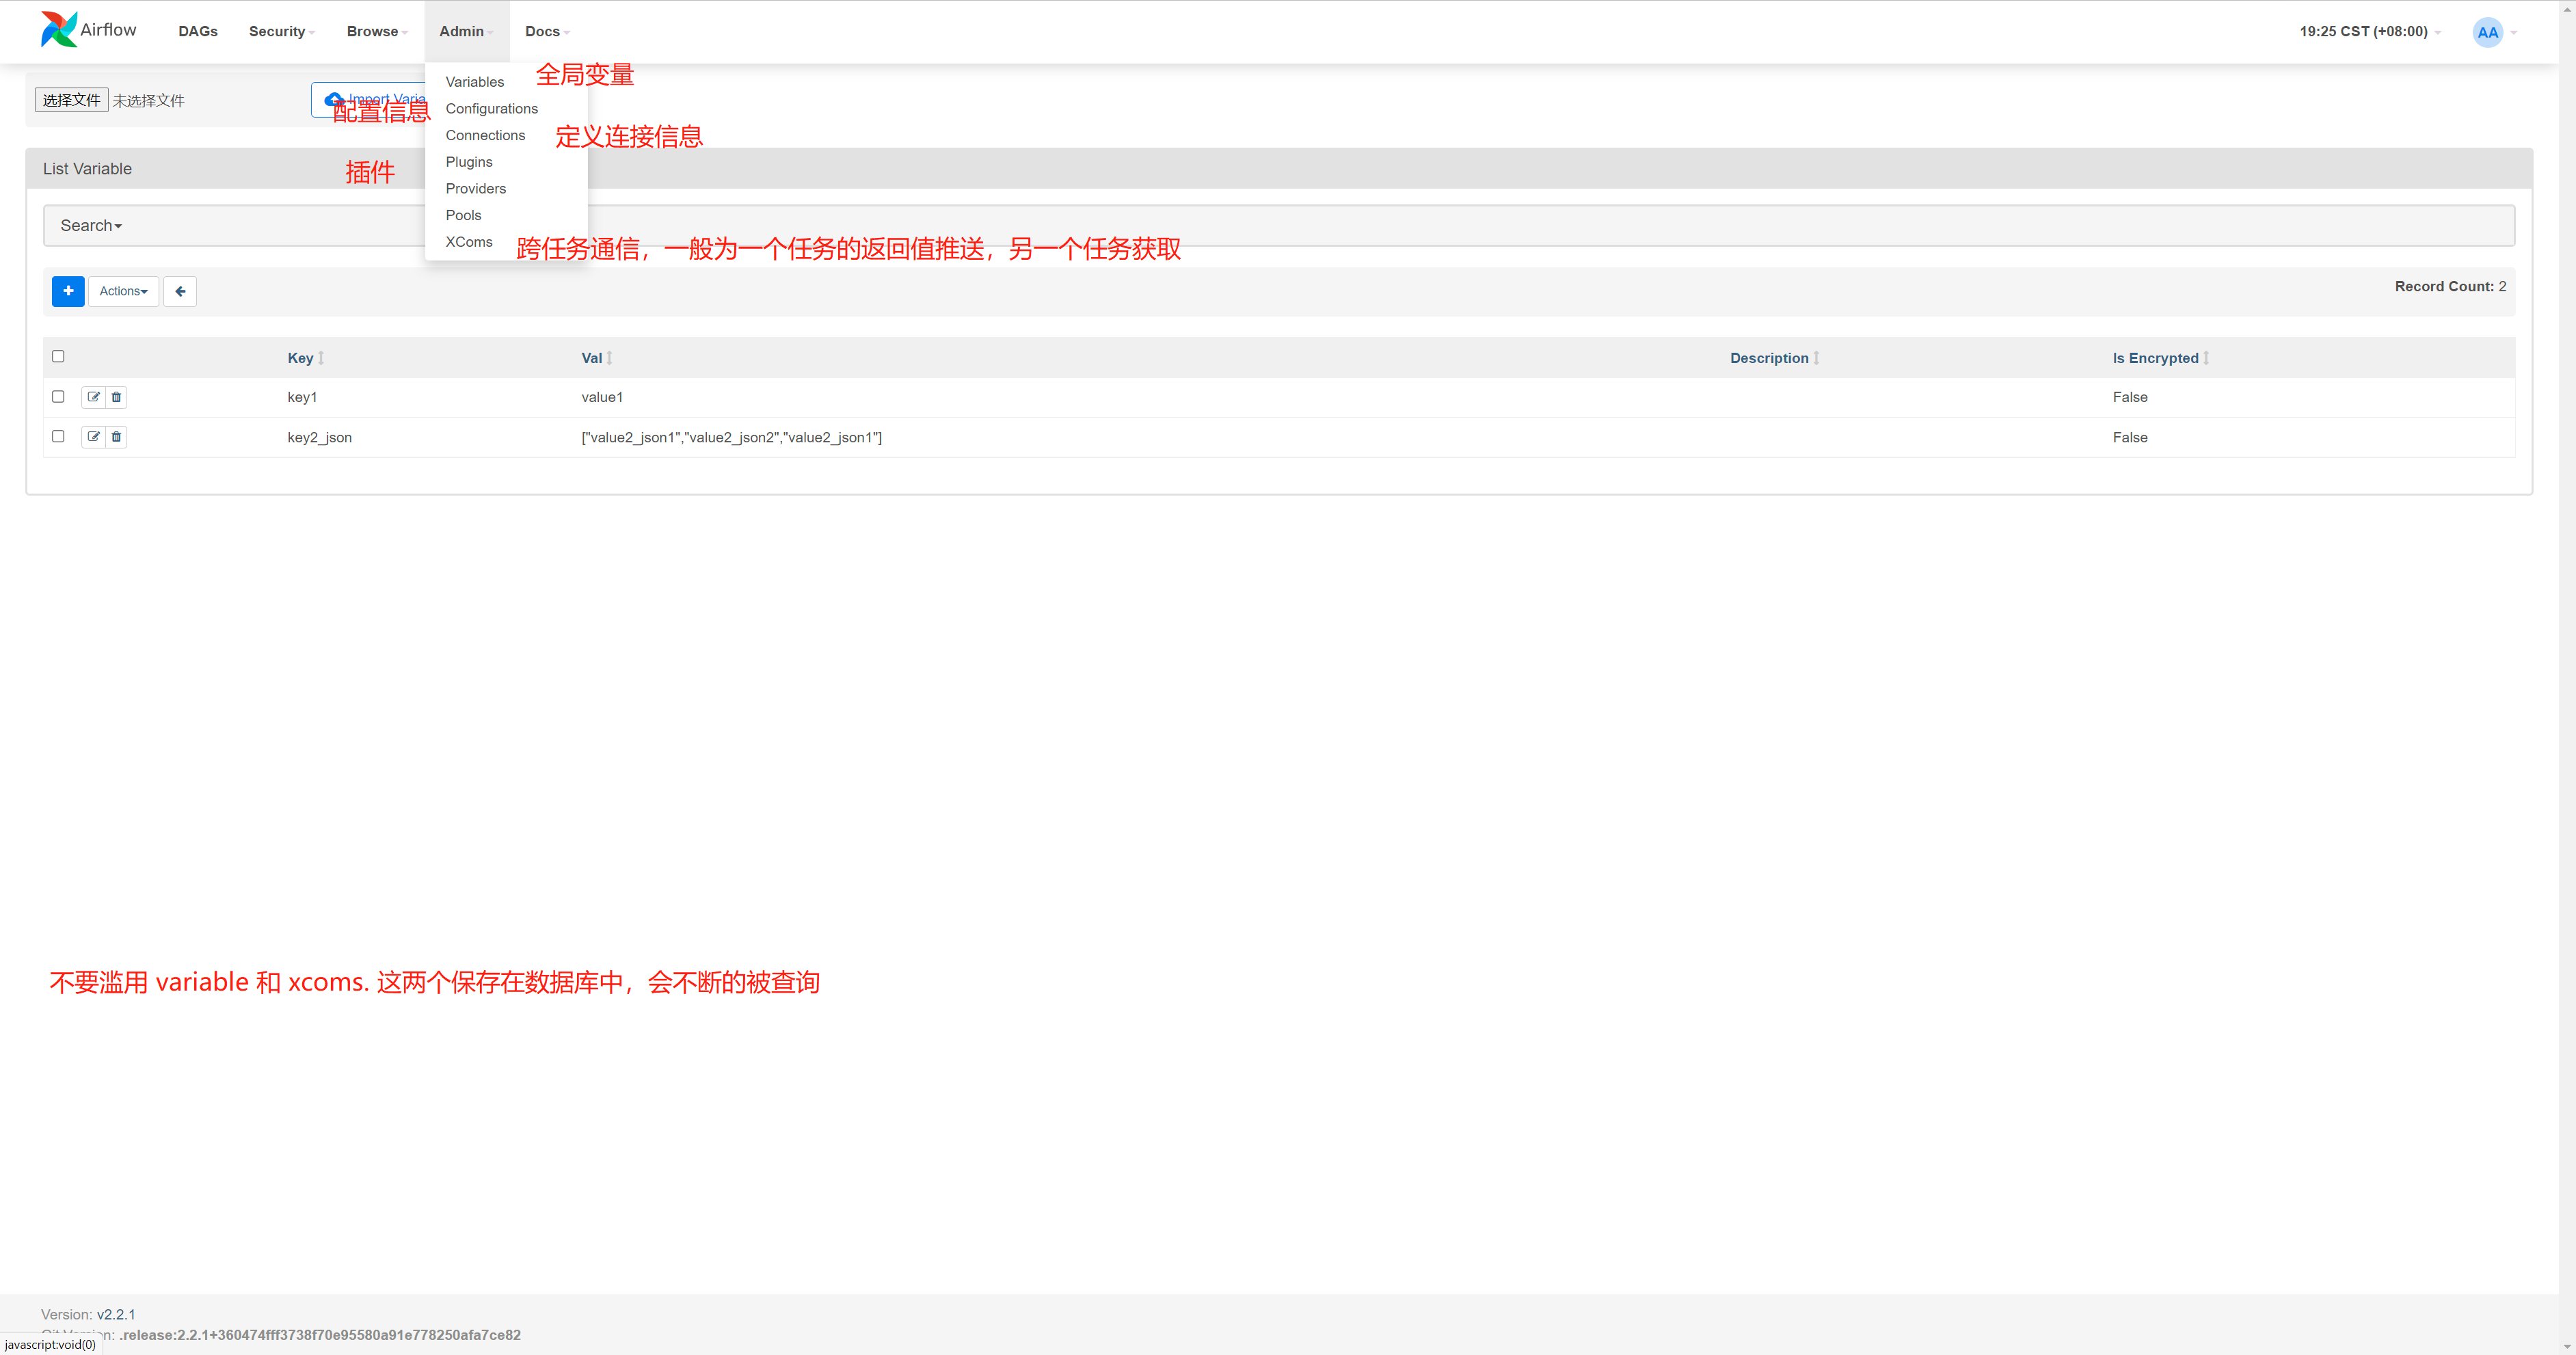Check the row checkbox for key1
2576x1355 pixels.
click(x=58, y=397)
